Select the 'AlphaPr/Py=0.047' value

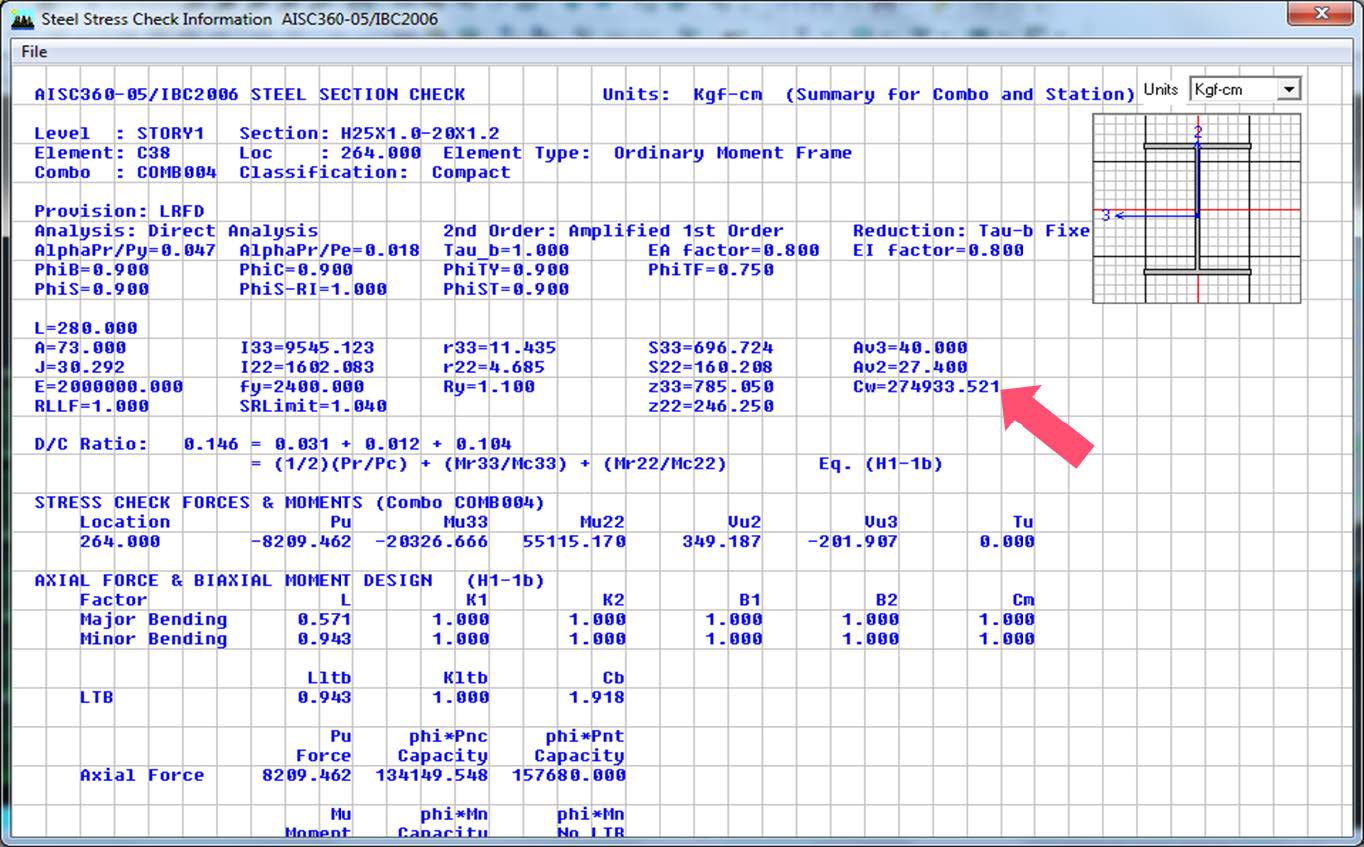(125, 250)
